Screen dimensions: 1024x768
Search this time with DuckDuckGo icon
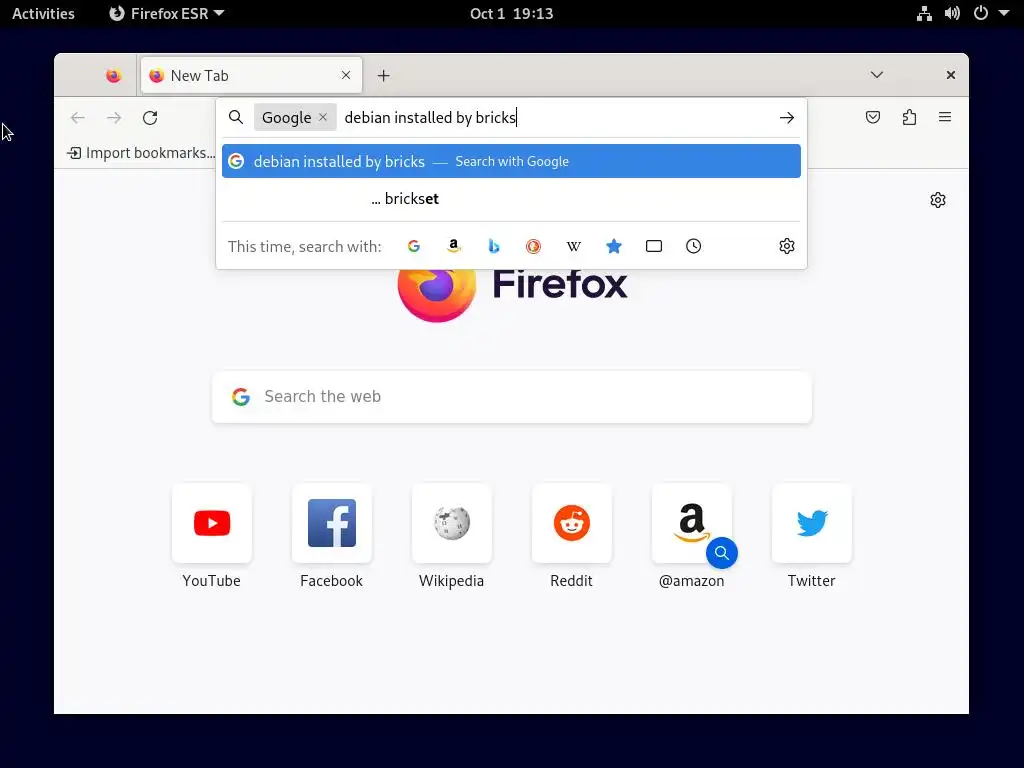click(534, 246)
